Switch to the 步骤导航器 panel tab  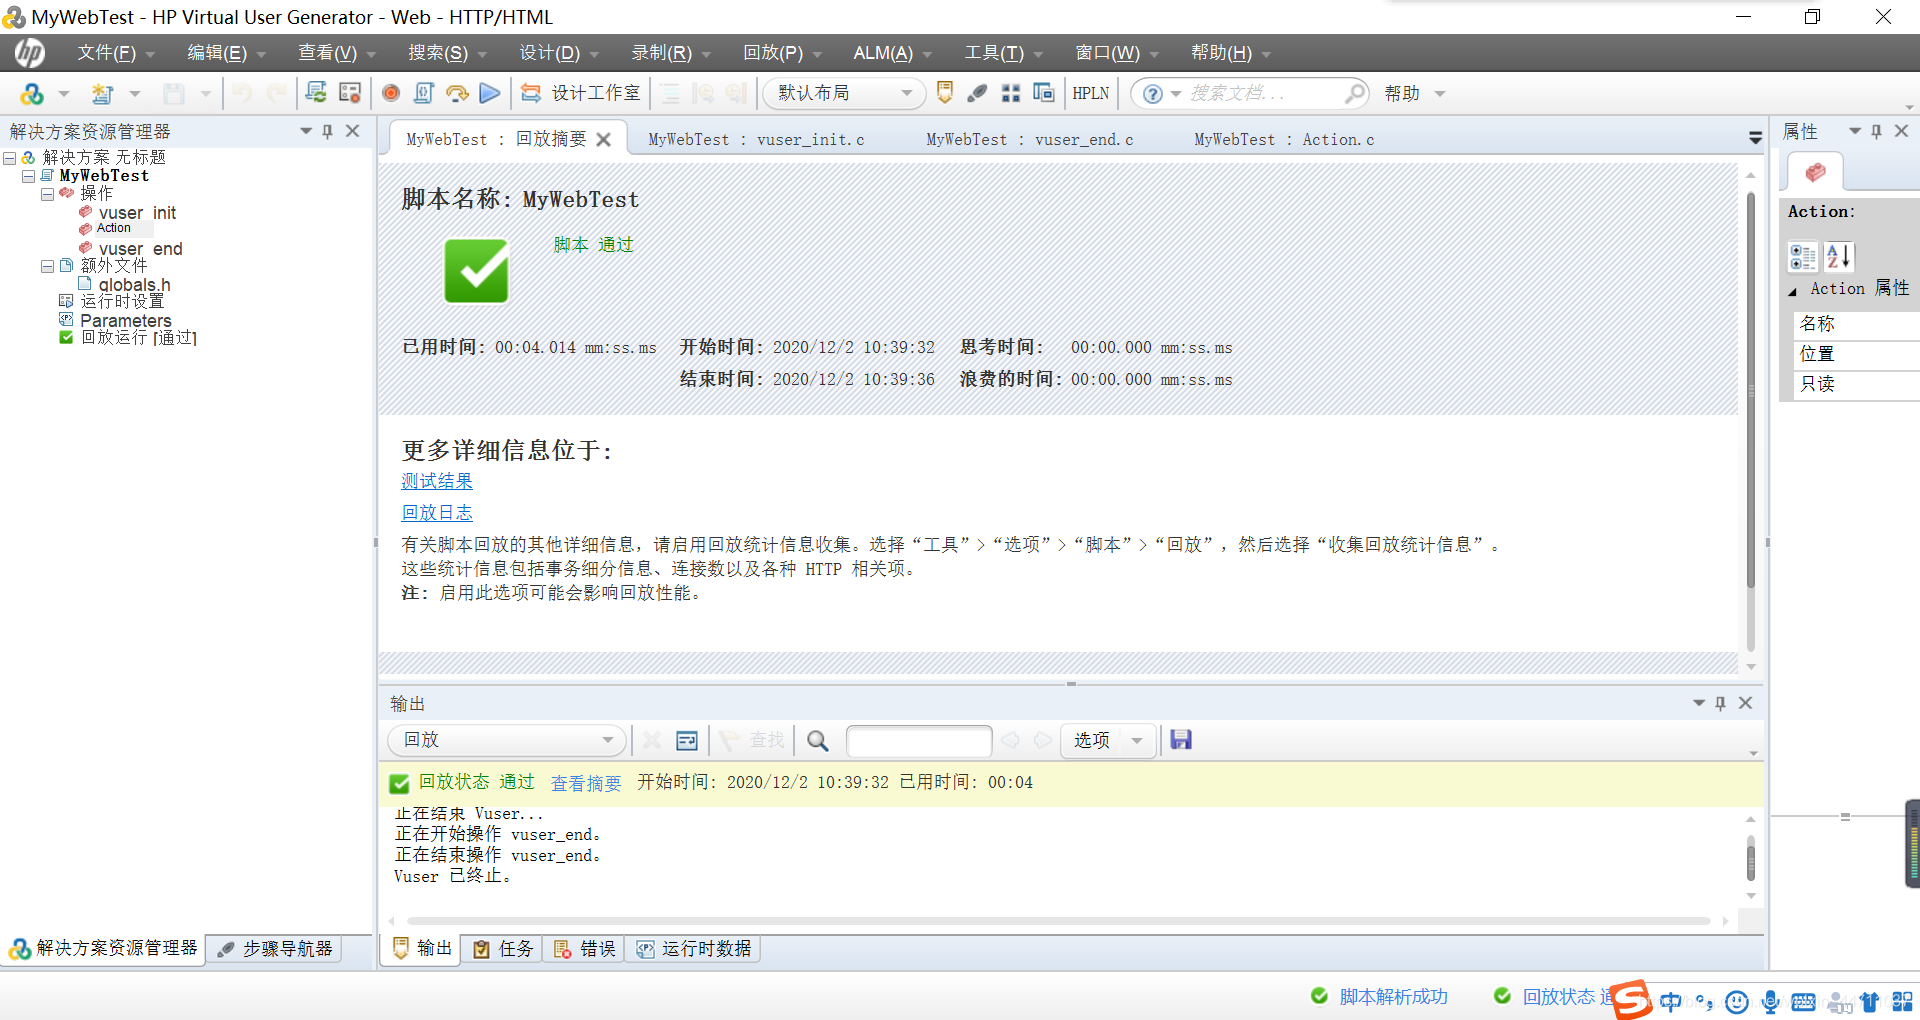[x=276, y=949]
